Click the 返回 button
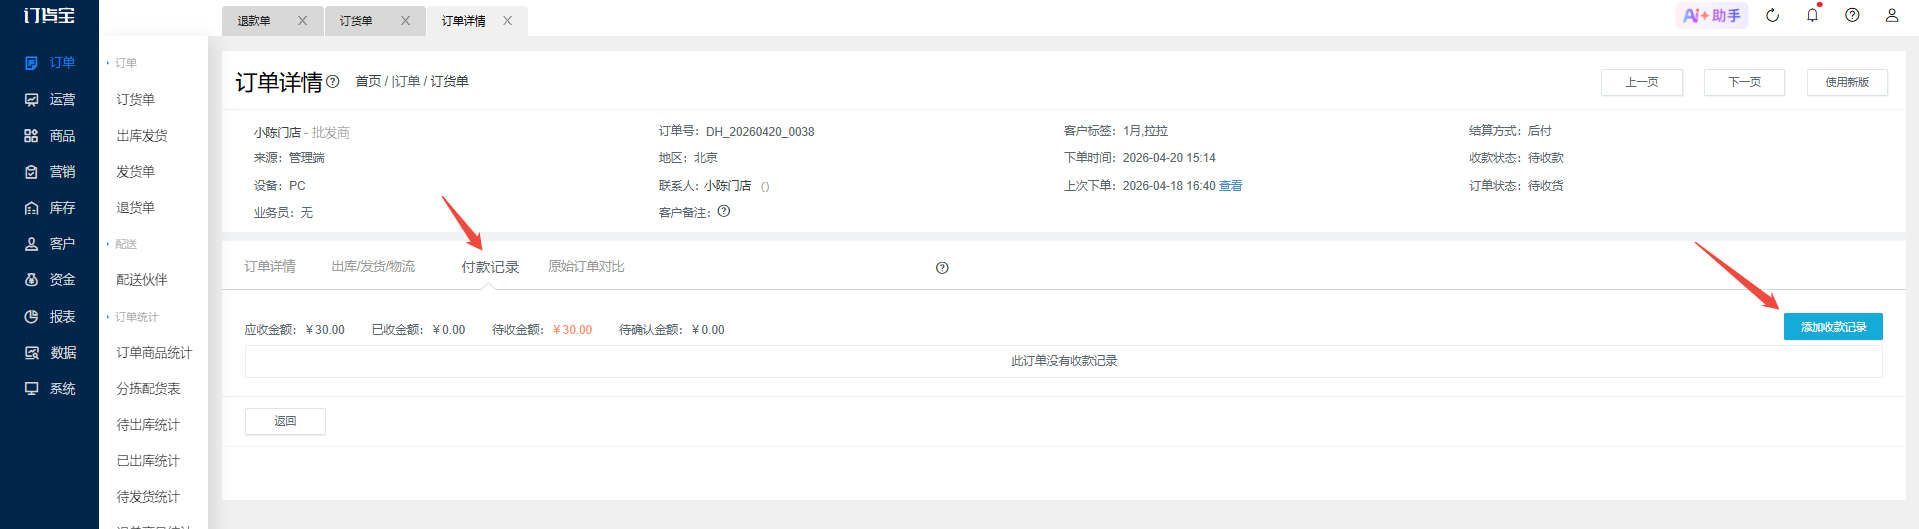The height and width of the screenshot is (529, 1919). 285,421
